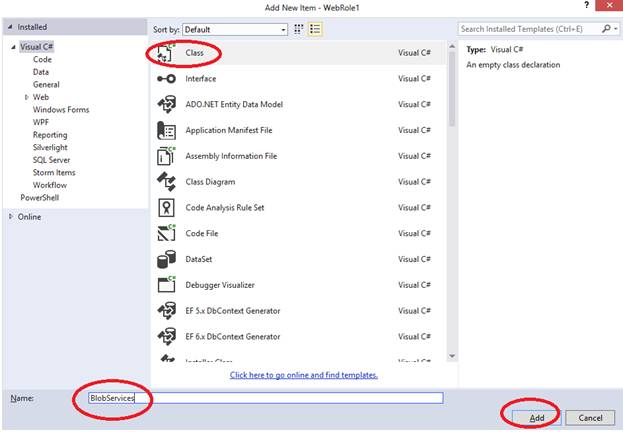This screenshot has width=623, height=432.
Task: Choose the ADO.NET Entity Data Model icon
Action: click(x=166, y=105)
